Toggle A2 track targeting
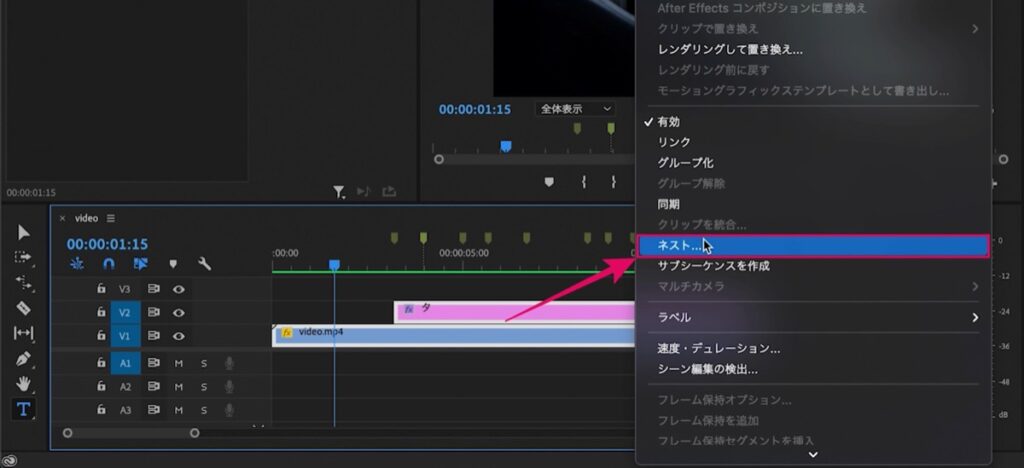The width and height of the screenshot is (1024, 468). tap(125, 386)
